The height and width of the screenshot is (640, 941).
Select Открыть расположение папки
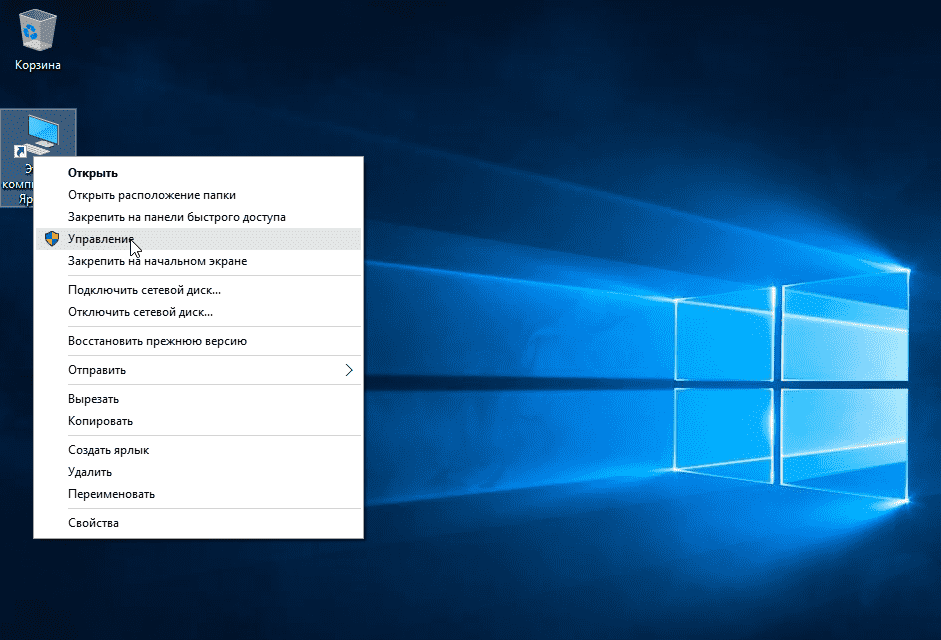pyautogui.click(x=151, y=195)
